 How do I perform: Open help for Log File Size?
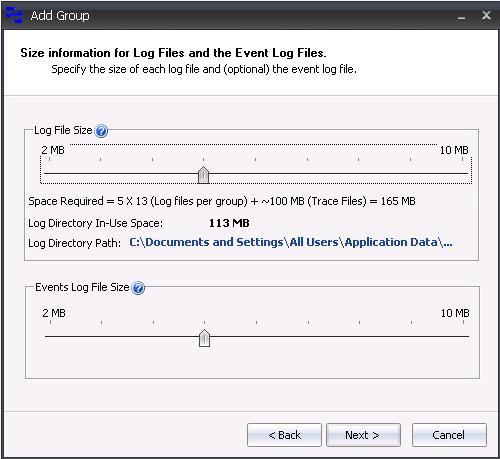(x=101, y=131)
